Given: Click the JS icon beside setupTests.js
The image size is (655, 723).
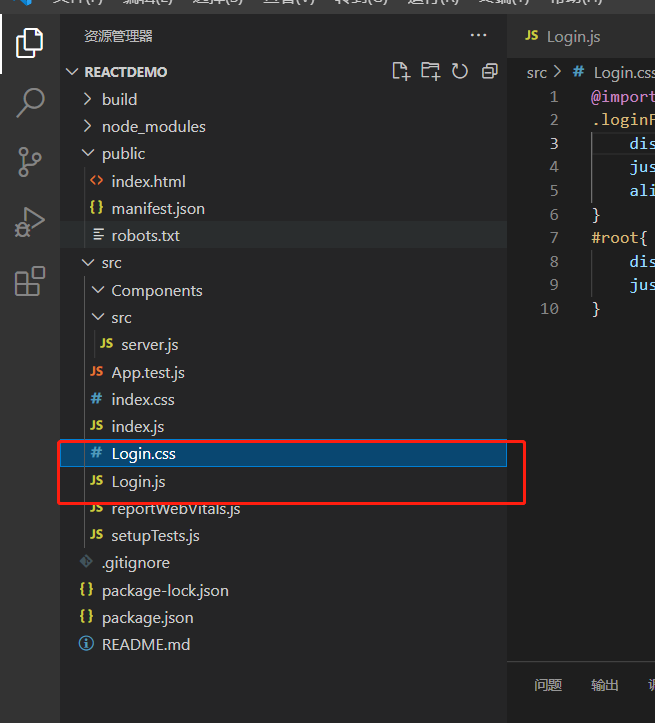Looking at the screenshot, I should pyautogui.click(x=96, y=534).
